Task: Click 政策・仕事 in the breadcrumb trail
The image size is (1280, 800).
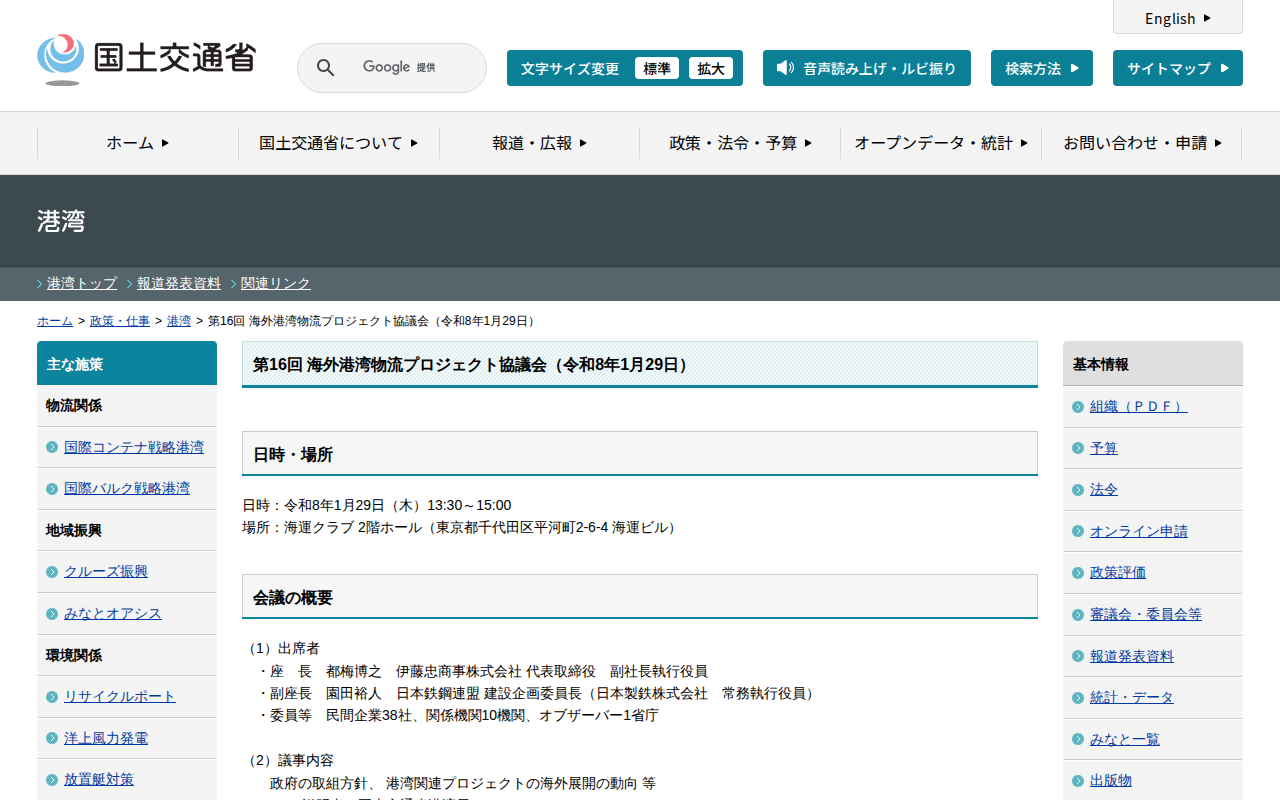Action: [x=120, y=321]
